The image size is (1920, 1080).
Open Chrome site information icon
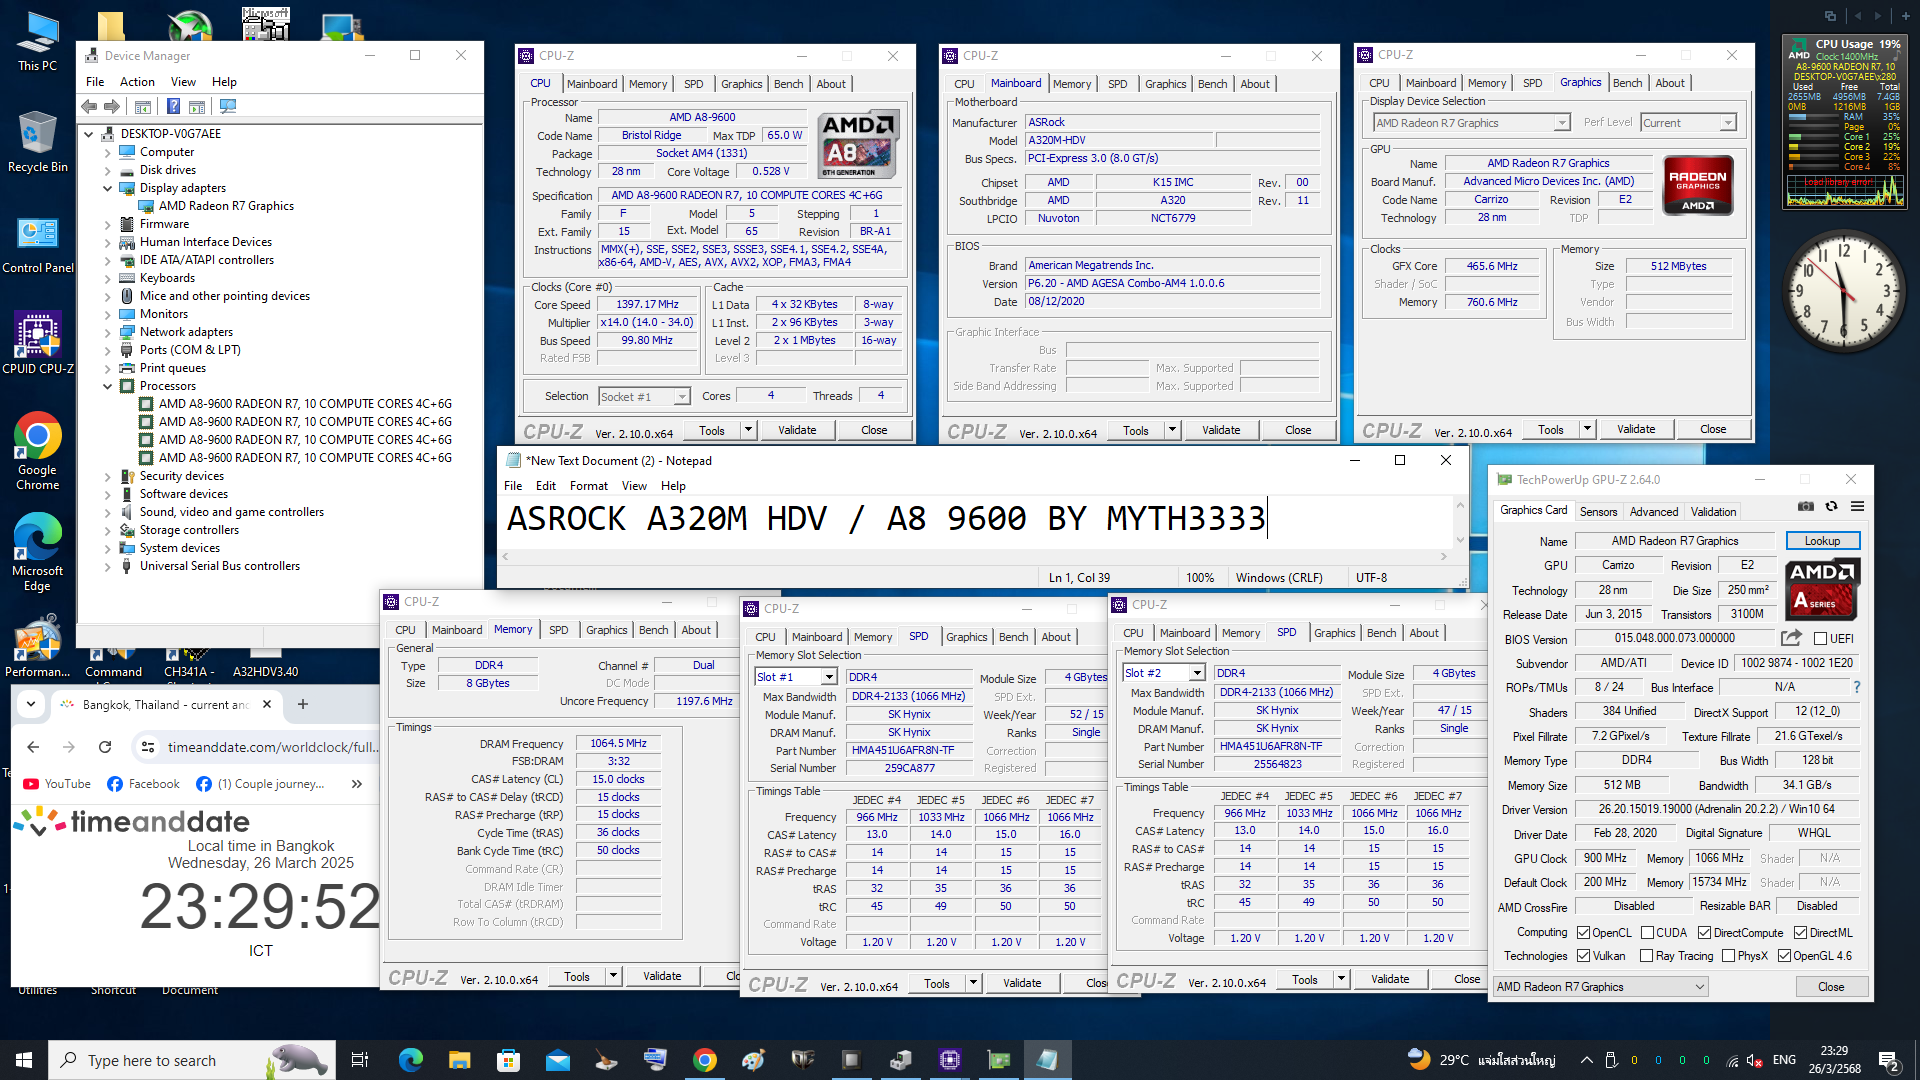click(x=148, y=747)
